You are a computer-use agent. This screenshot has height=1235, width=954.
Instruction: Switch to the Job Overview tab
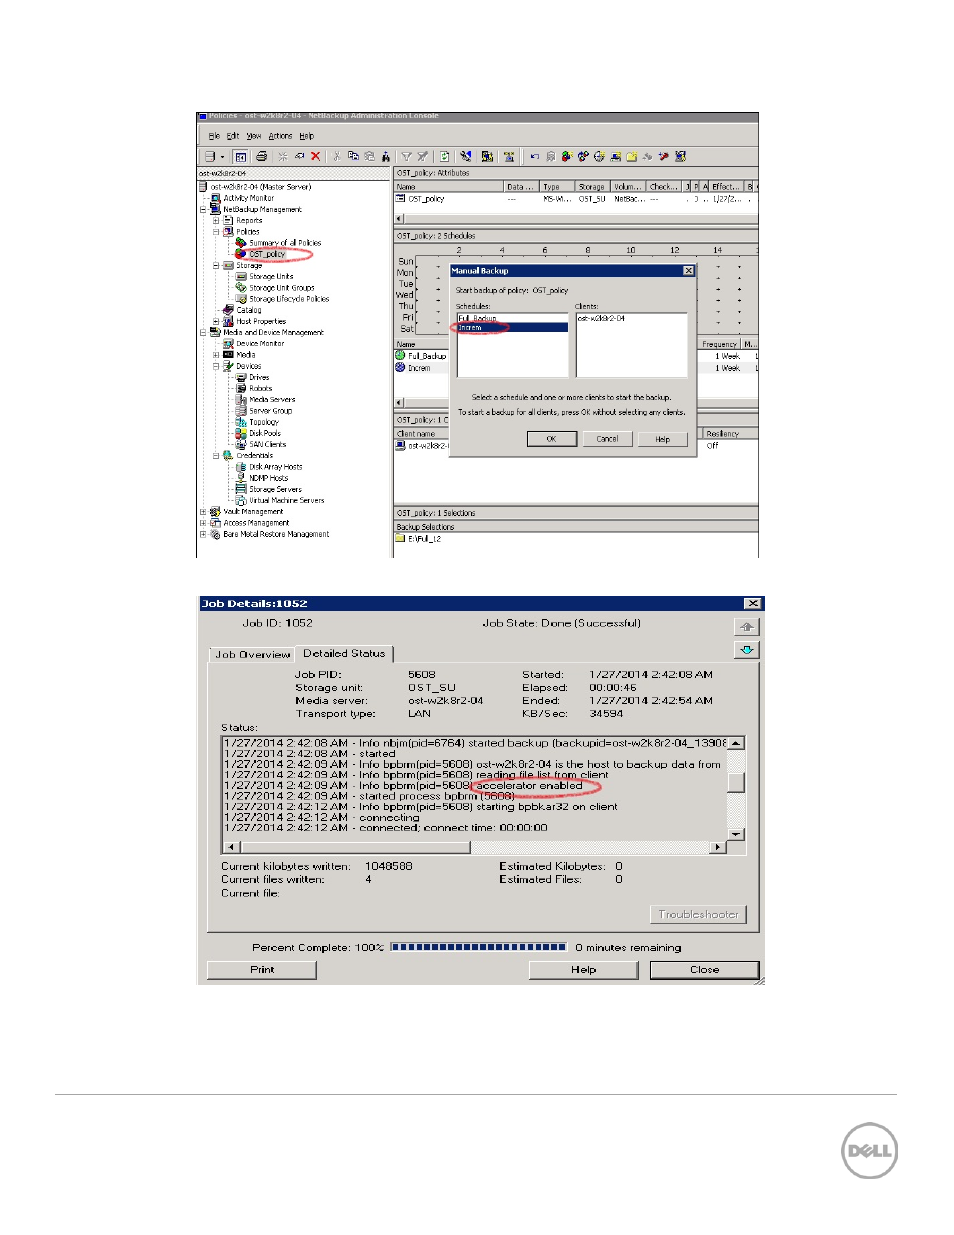[x=252, y=655]
